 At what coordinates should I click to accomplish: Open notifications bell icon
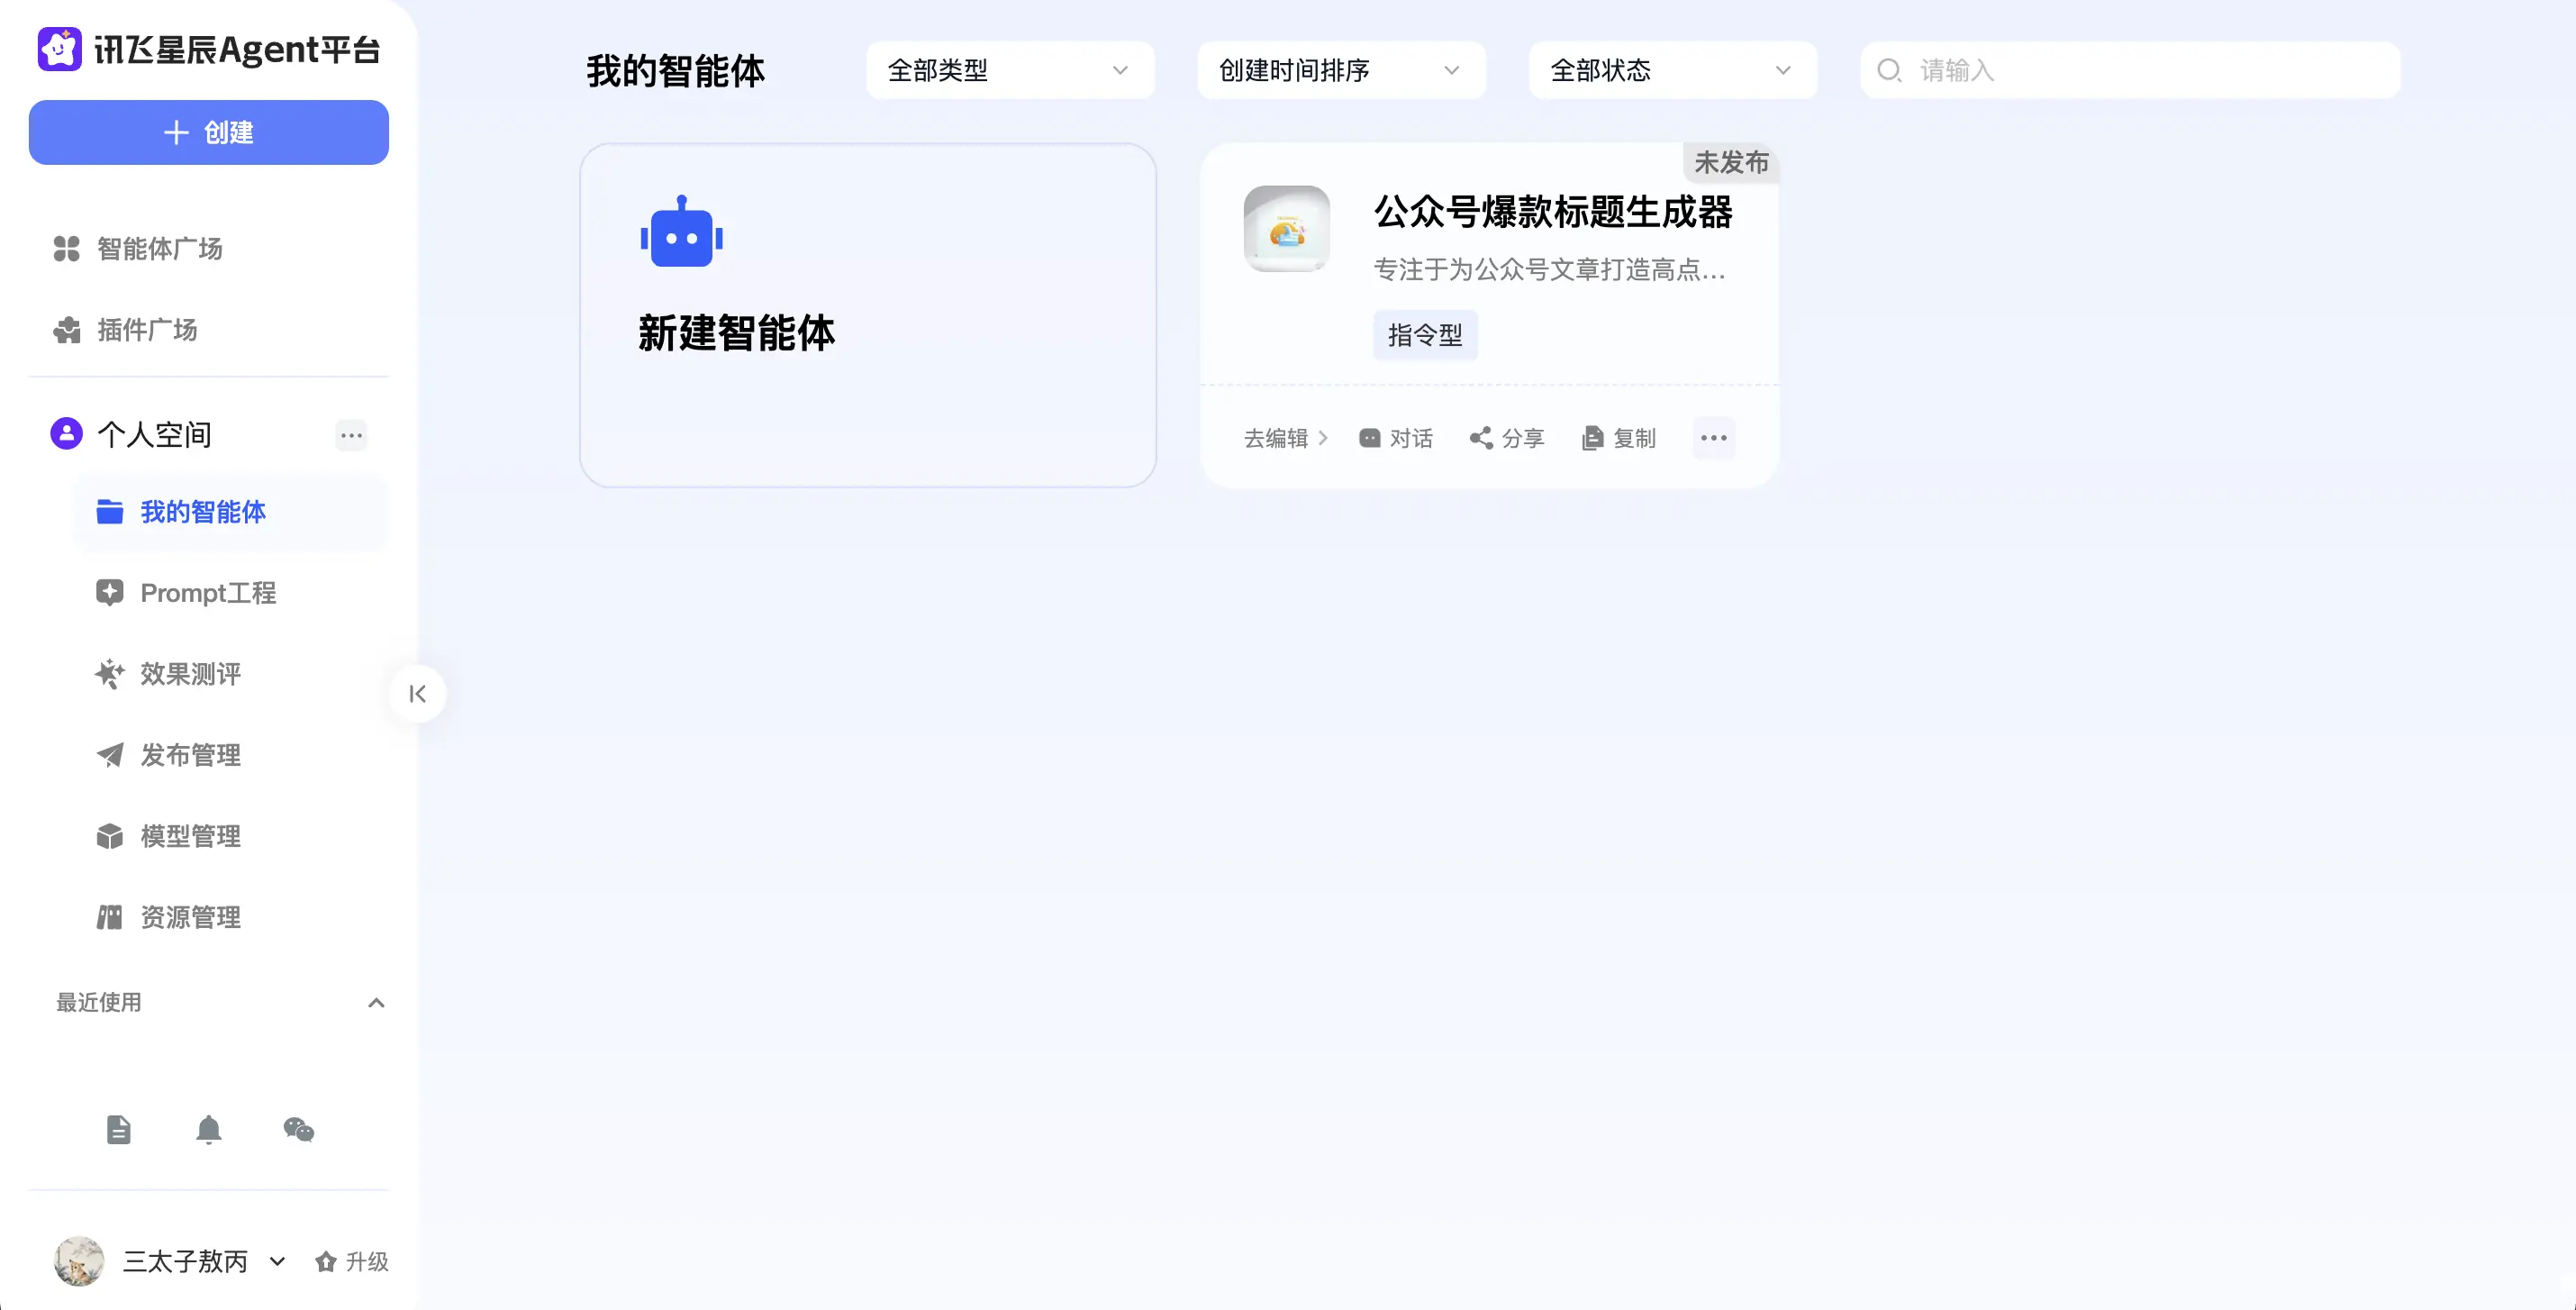coord(208,1129)
